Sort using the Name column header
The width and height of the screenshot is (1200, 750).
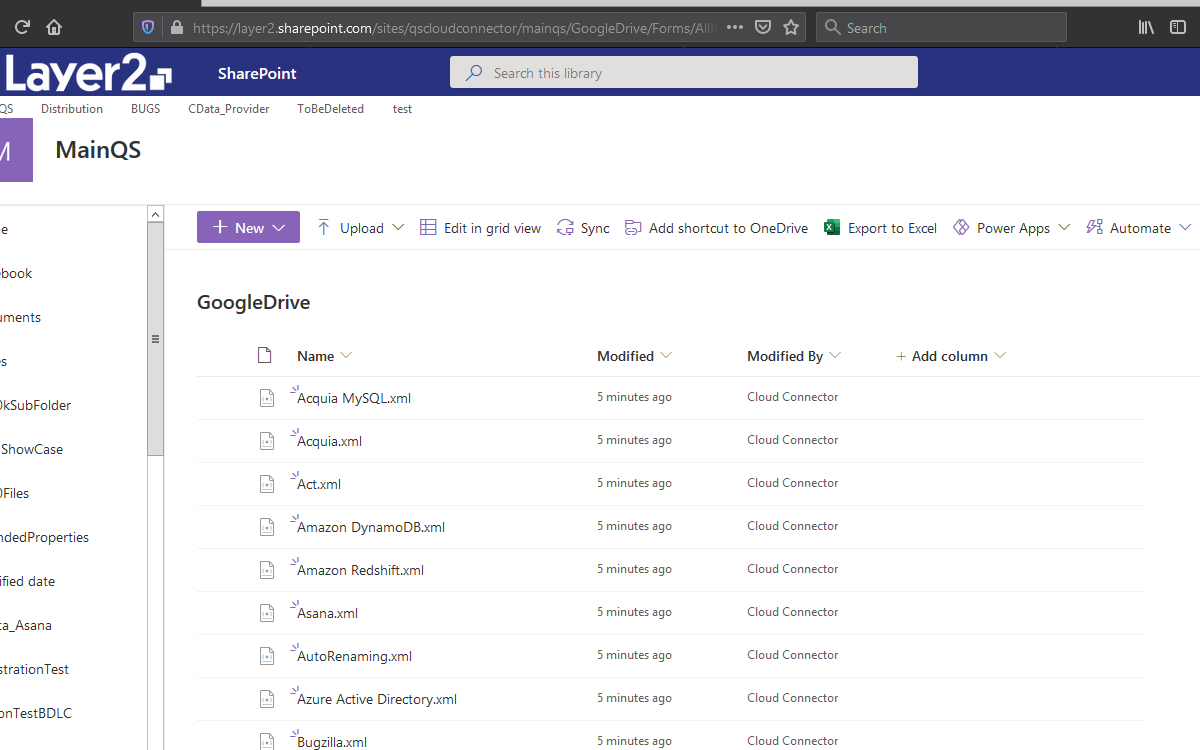pyautogui.click(x=316, y=356)
